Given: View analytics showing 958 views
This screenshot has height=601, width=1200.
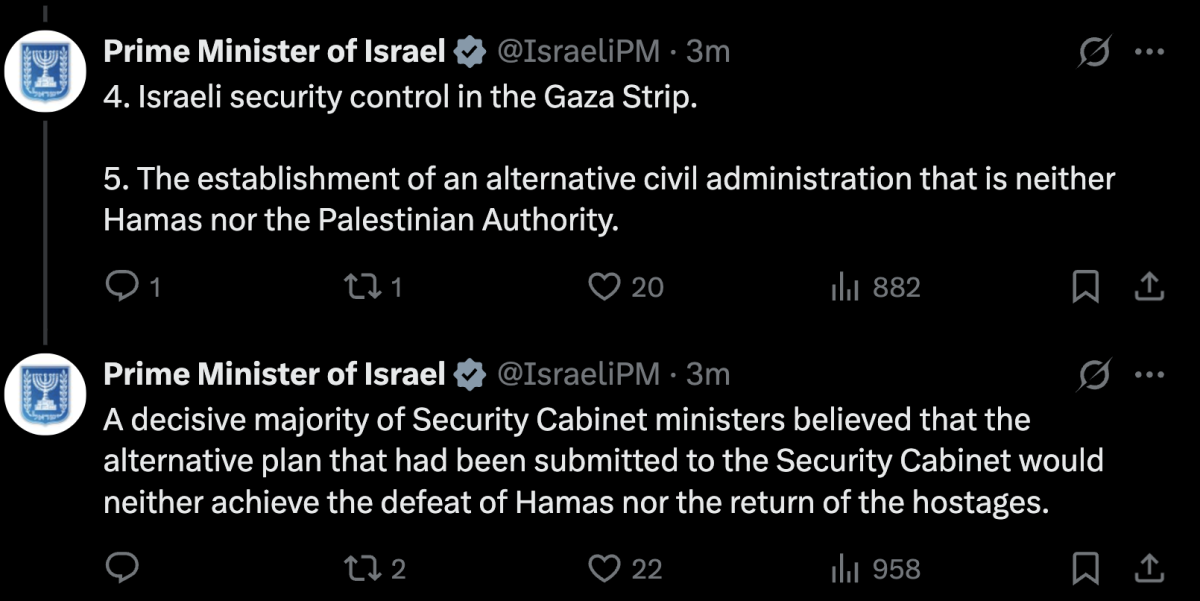Looking at the screenshot, I should click(x=875, y=569).
